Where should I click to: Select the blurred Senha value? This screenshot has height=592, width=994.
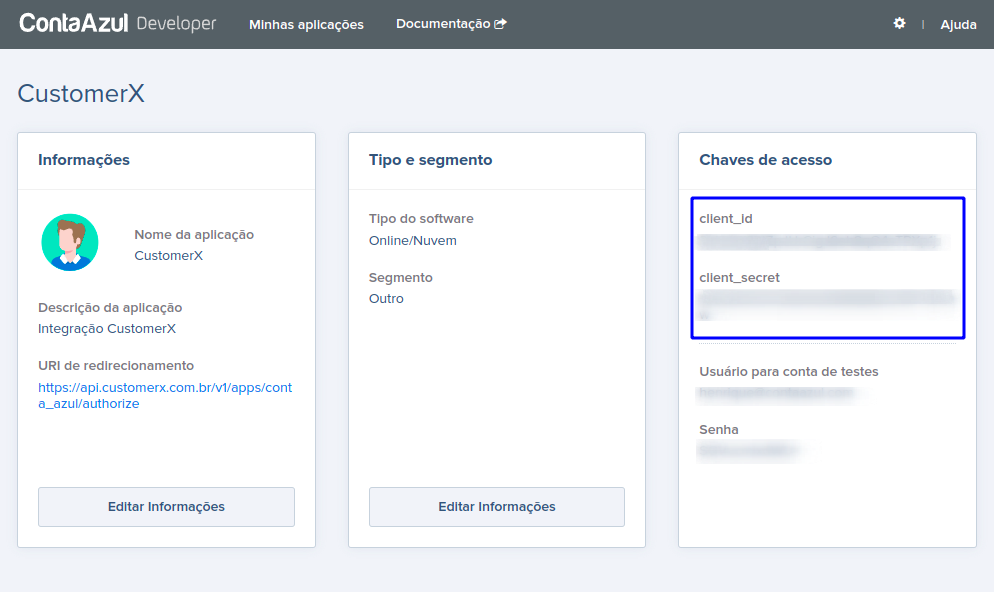click(x=748, y=451)
